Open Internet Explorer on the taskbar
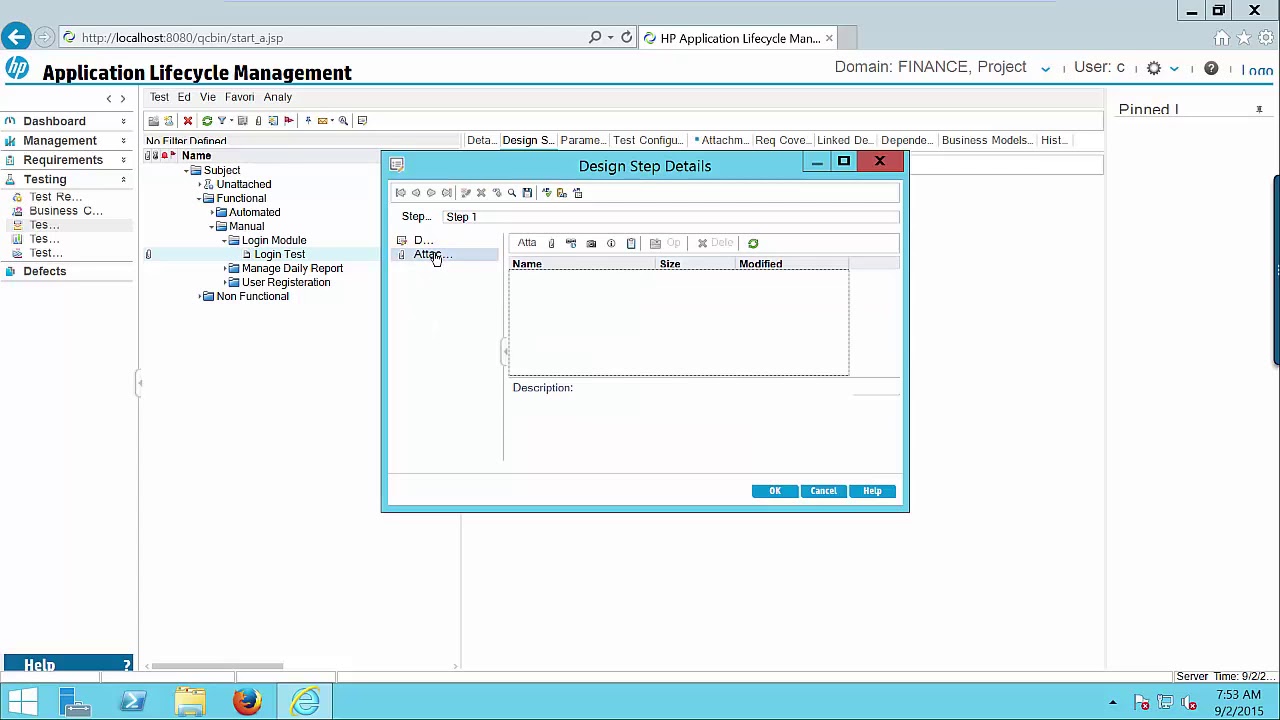The width and height of the screenshot is (1280, 720). 305,701
